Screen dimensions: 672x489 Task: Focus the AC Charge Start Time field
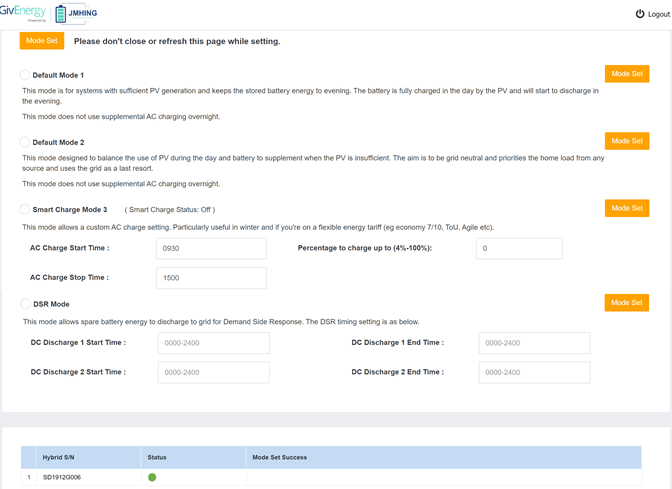(x=211, y=248)
